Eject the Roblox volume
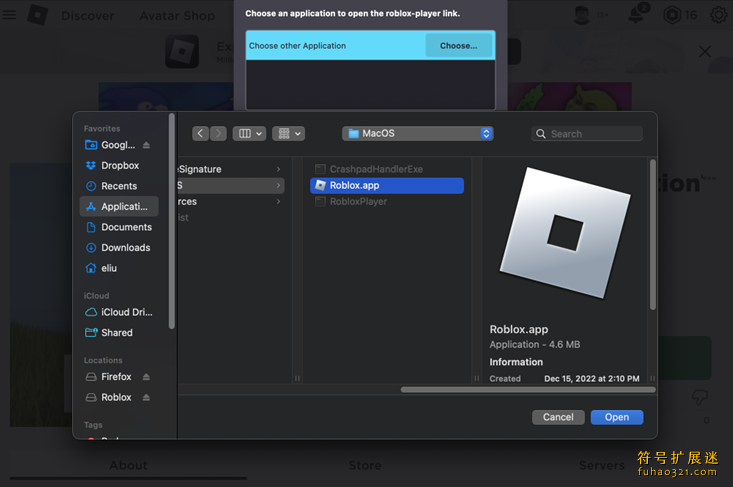733x487 pixels. point(146,397)
